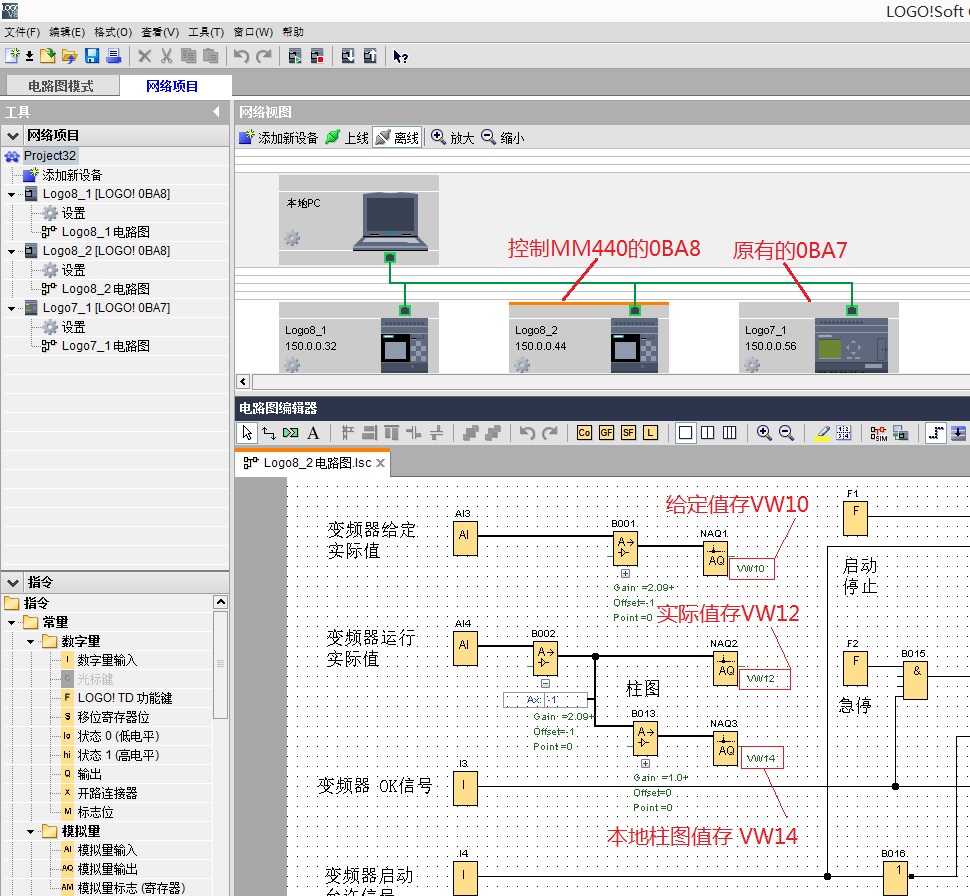
Task: Select the text annotation tool (A) in editor toolbar
Action: click(x=313, y=433)
